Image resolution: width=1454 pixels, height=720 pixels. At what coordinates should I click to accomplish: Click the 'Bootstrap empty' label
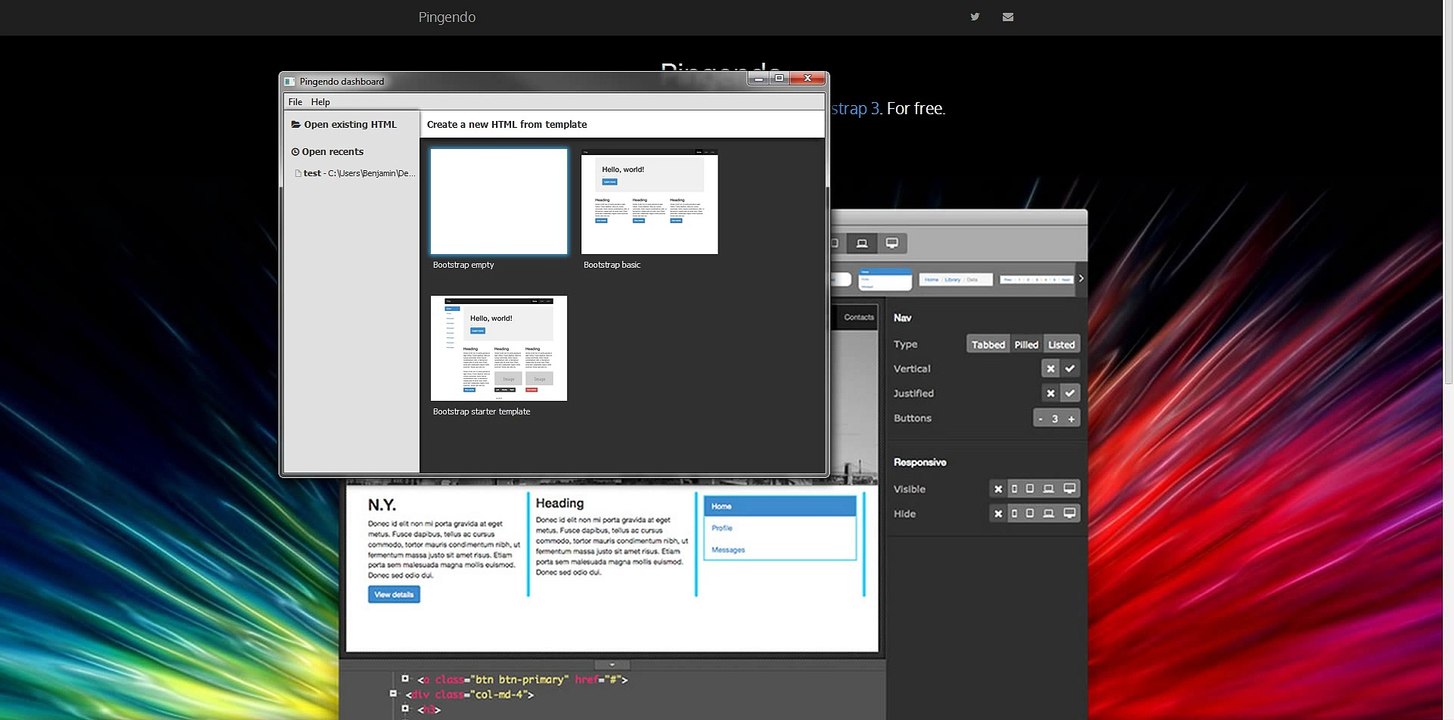(x=463, y=265)
